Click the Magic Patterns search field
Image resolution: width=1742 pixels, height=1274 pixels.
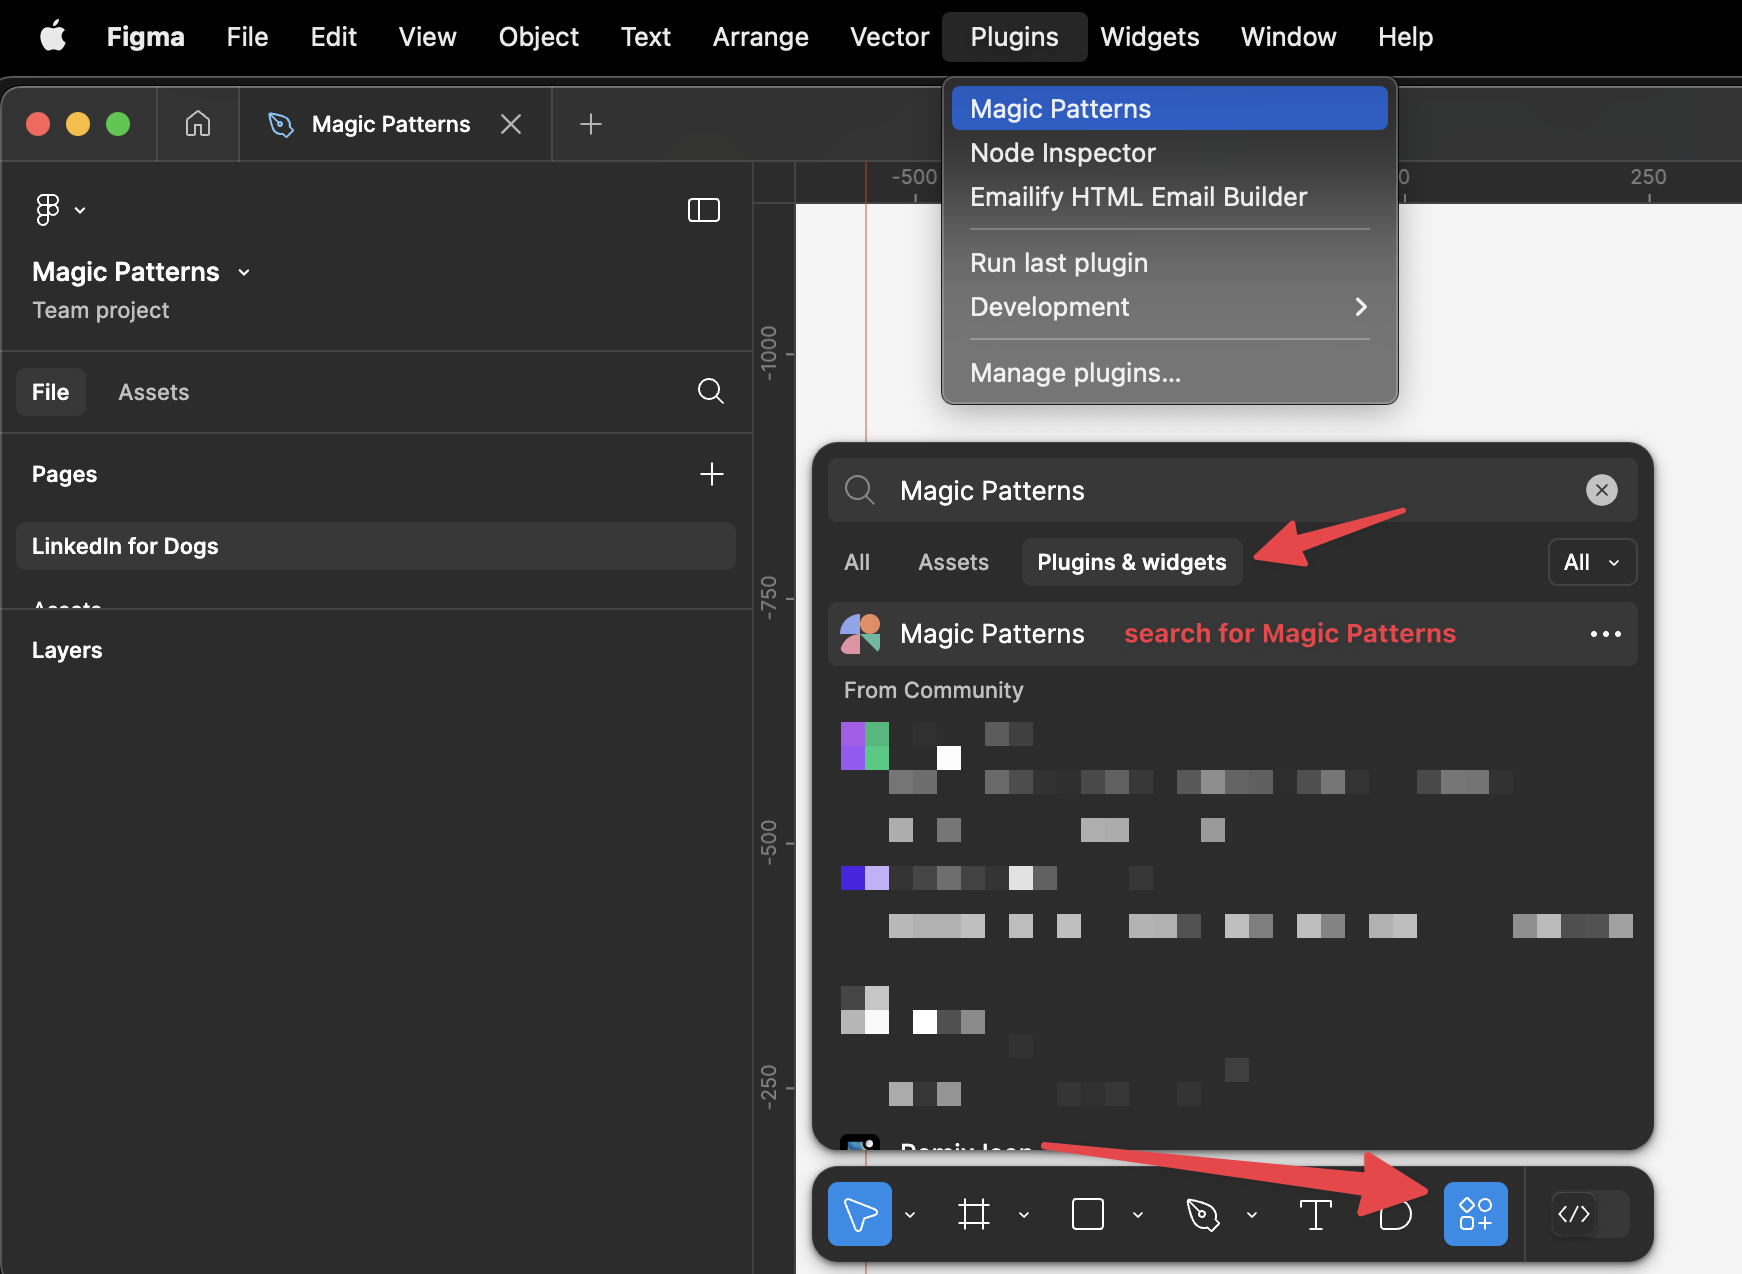(1232, 490)
